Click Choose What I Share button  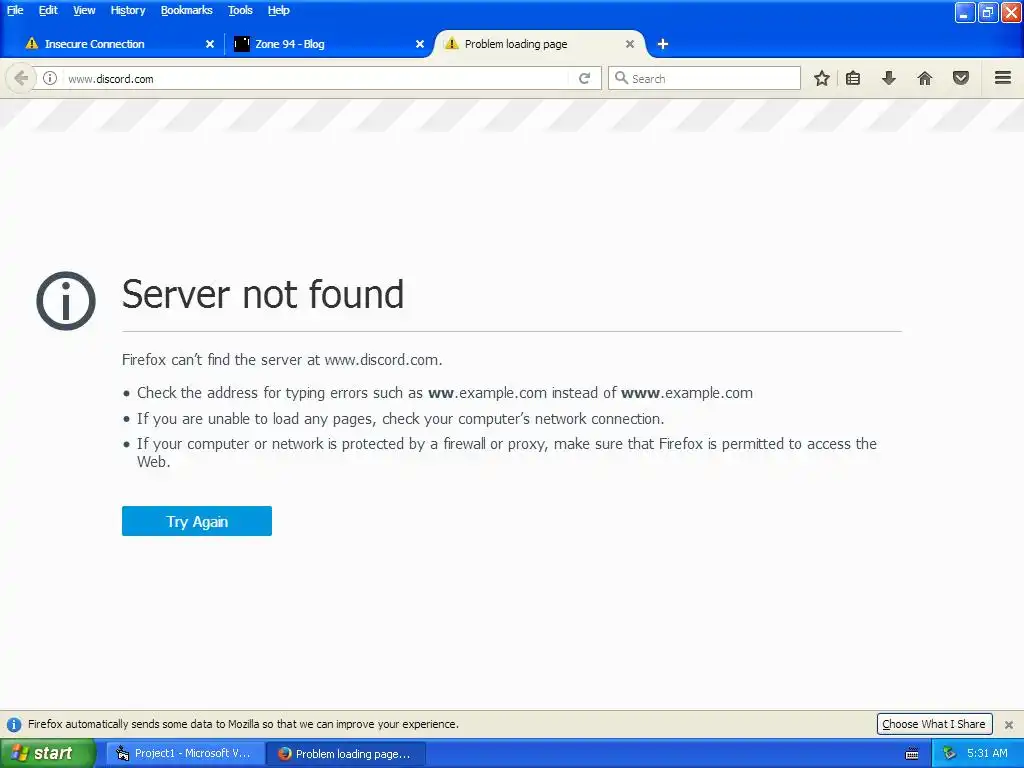(934, 724)
